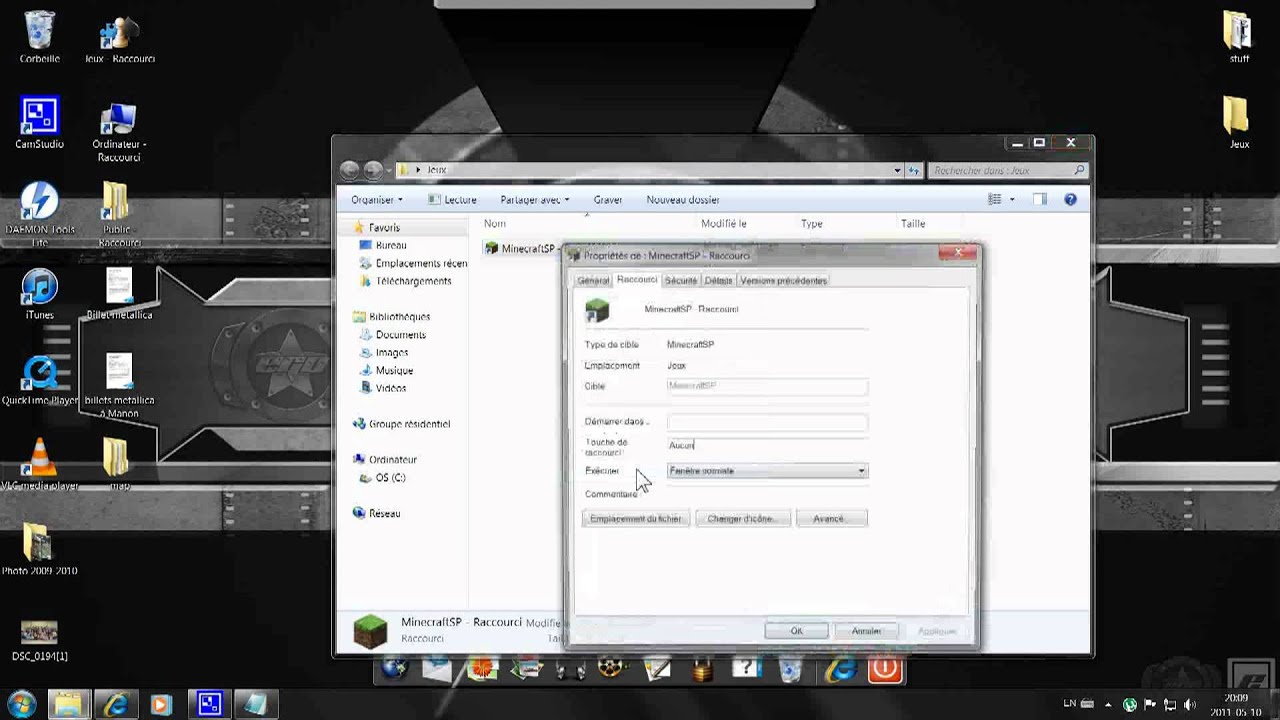Screen dimensions: 1280x720
Task: Switch to the Détails tab
Action: click(x=718, y=281)
